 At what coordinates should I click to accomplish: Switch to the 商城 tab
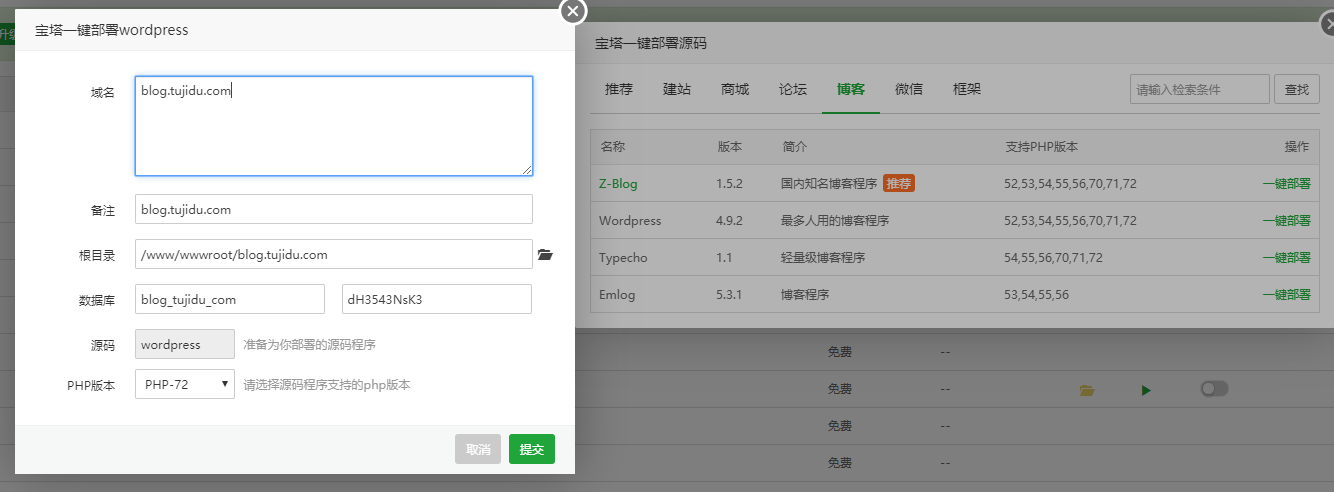pos(735,89)
